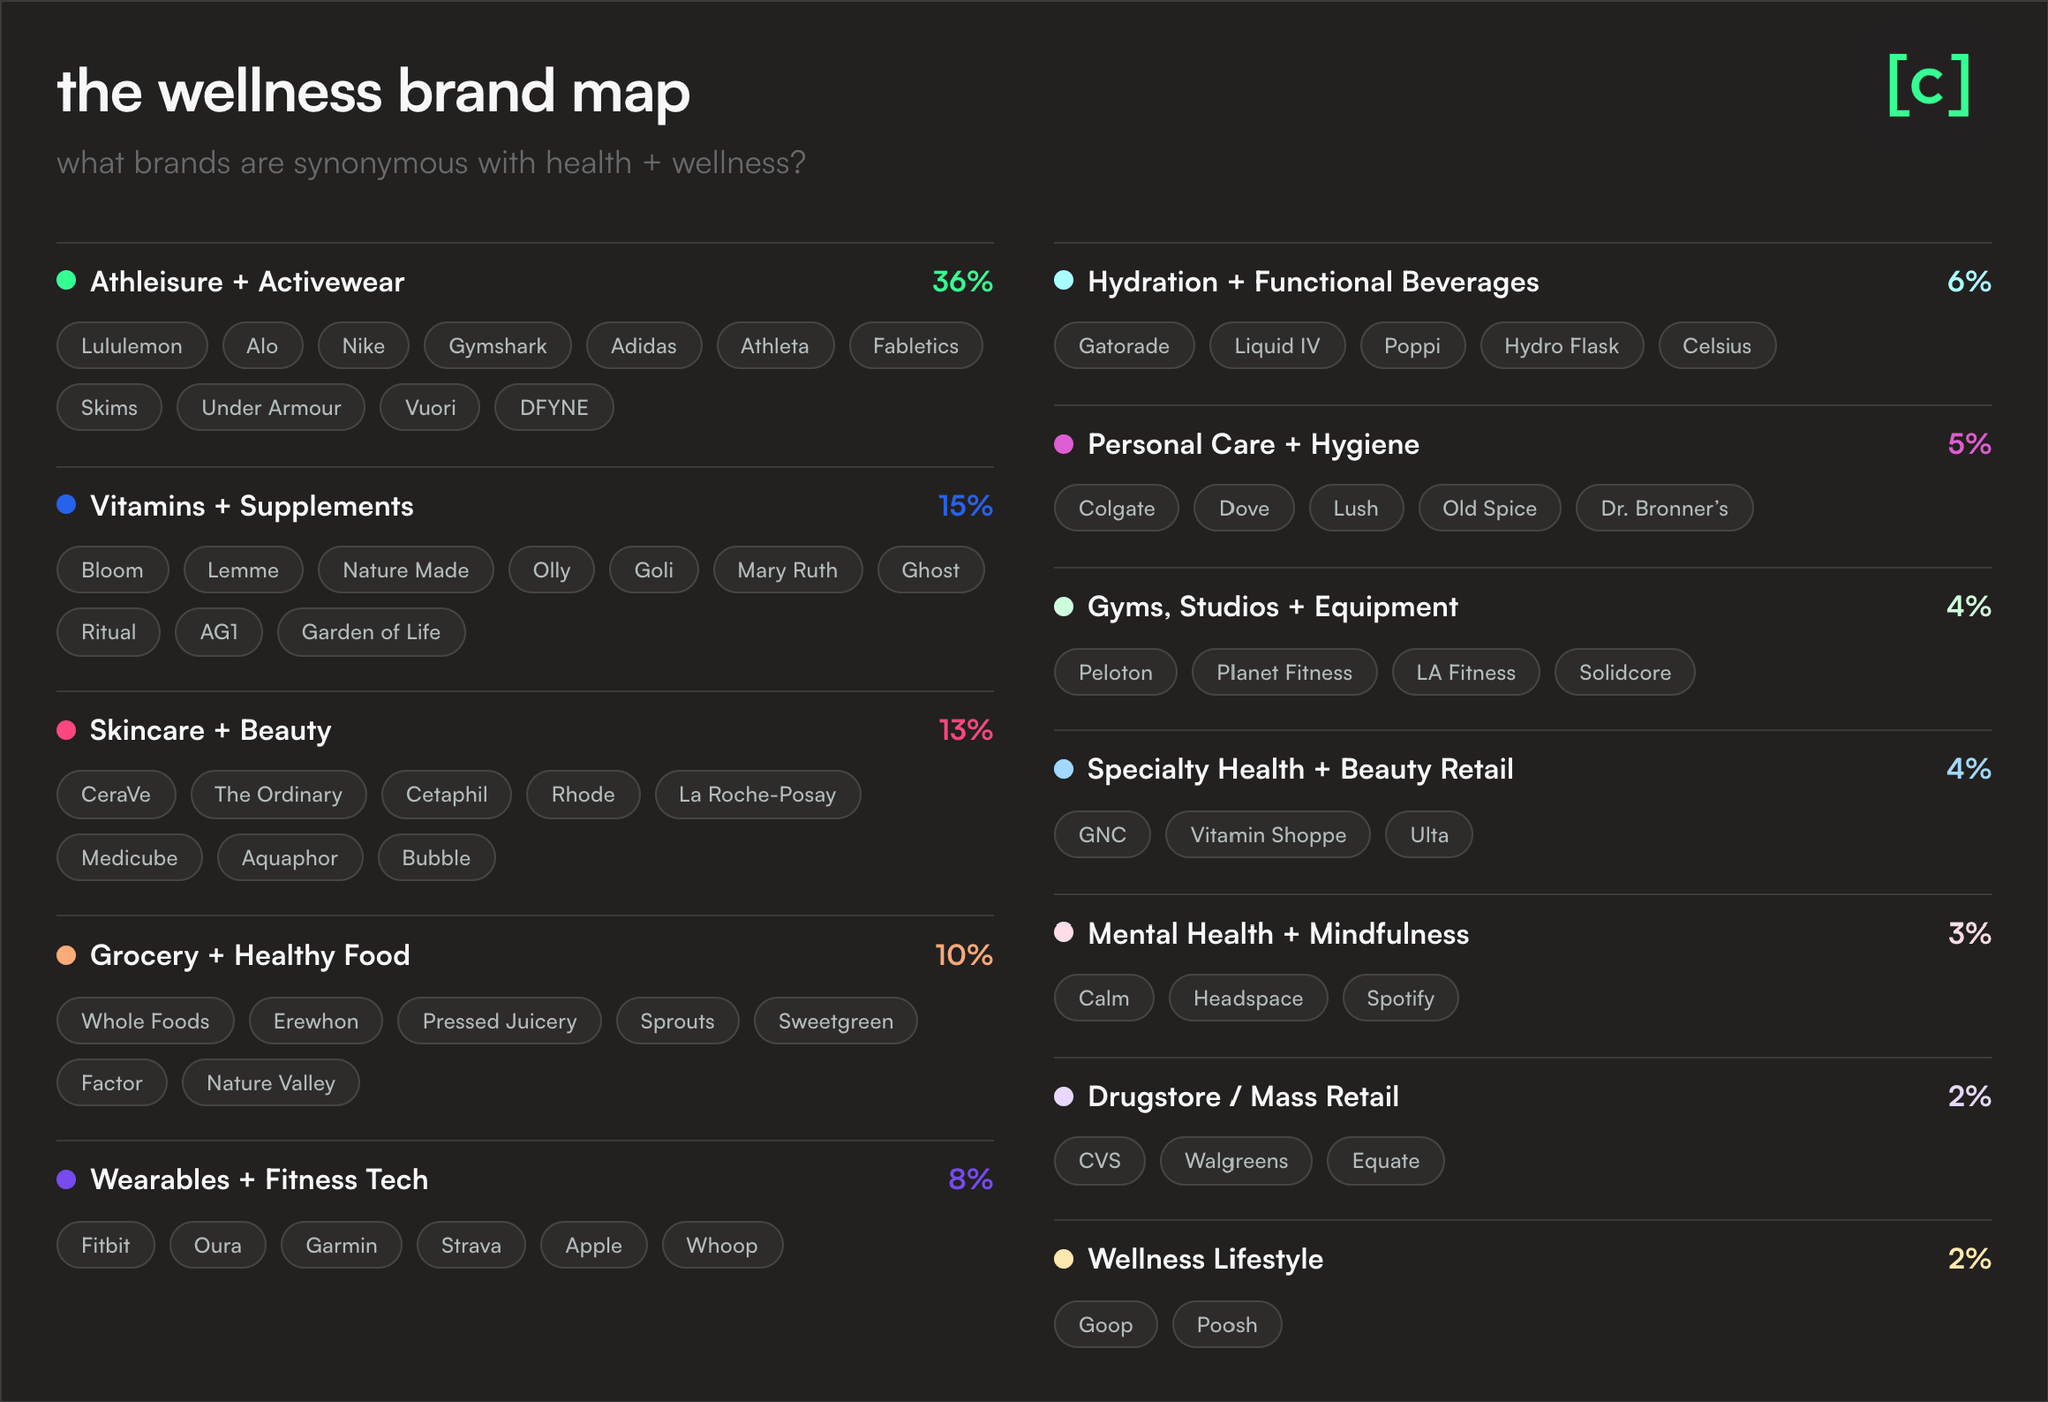Click the 15% value
The image size is (2048, 1402).
tap(965, 506)
